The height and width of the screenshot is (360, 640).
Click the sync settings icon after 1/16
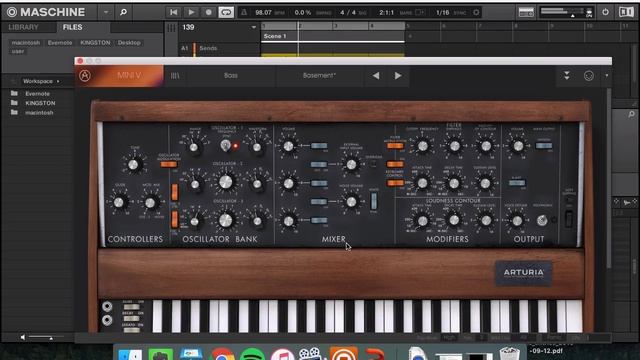(476, 13)
